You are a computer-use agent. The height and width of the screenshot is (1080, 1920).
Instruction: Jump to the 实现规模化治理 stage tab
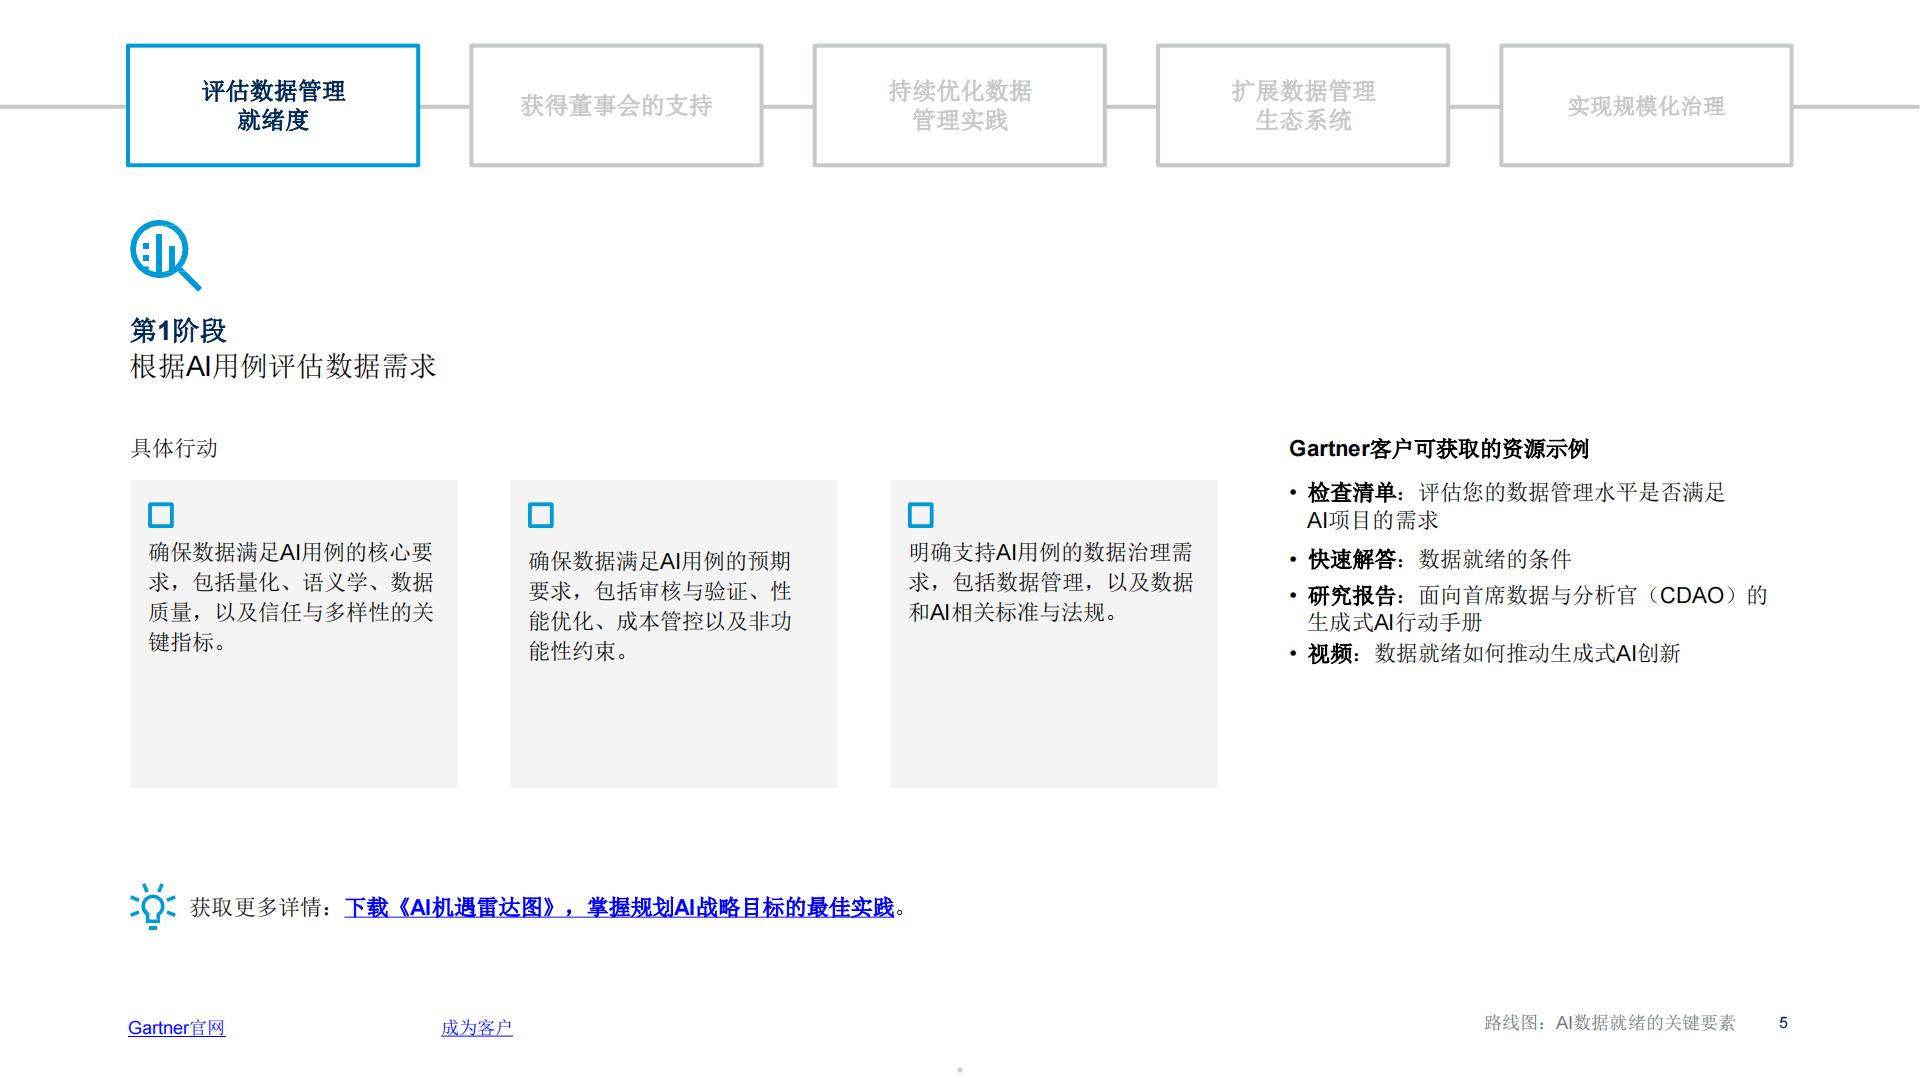1646,105
